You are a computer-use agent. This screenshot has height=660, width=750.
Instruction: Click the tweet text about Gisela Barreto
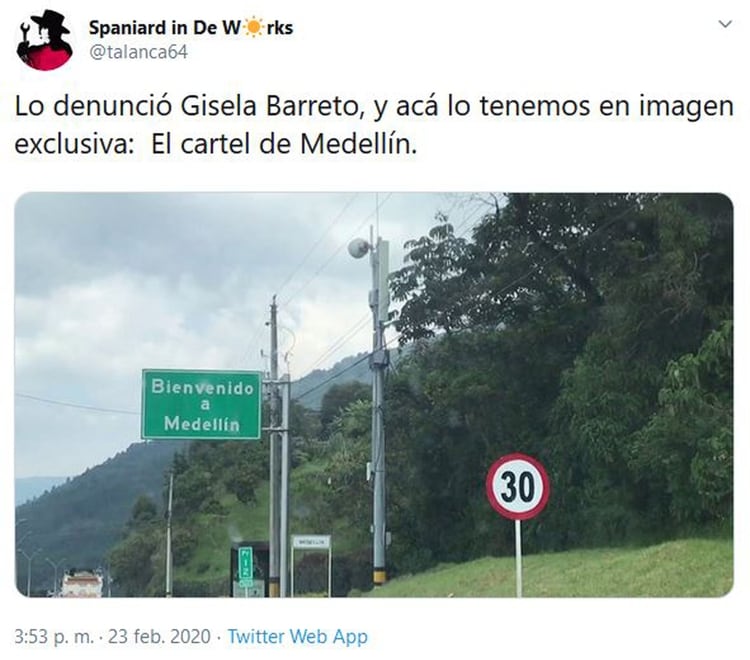click(374, 124)
